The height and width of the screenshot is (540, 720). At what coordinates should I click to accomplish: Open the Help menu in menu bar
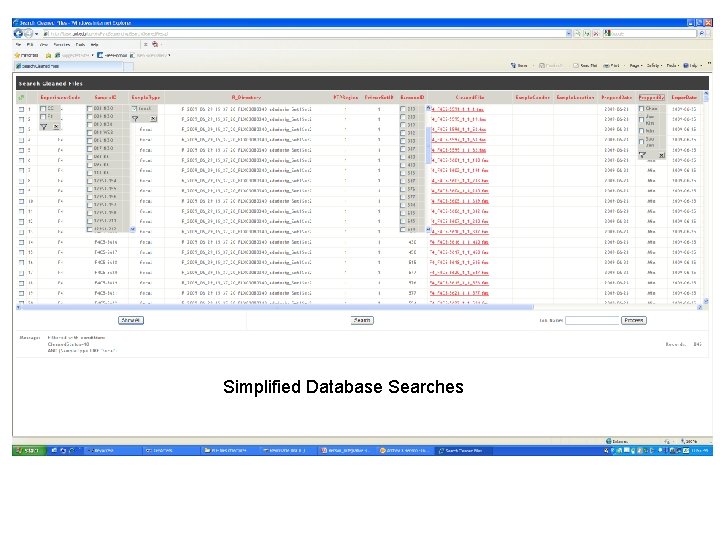94,45
